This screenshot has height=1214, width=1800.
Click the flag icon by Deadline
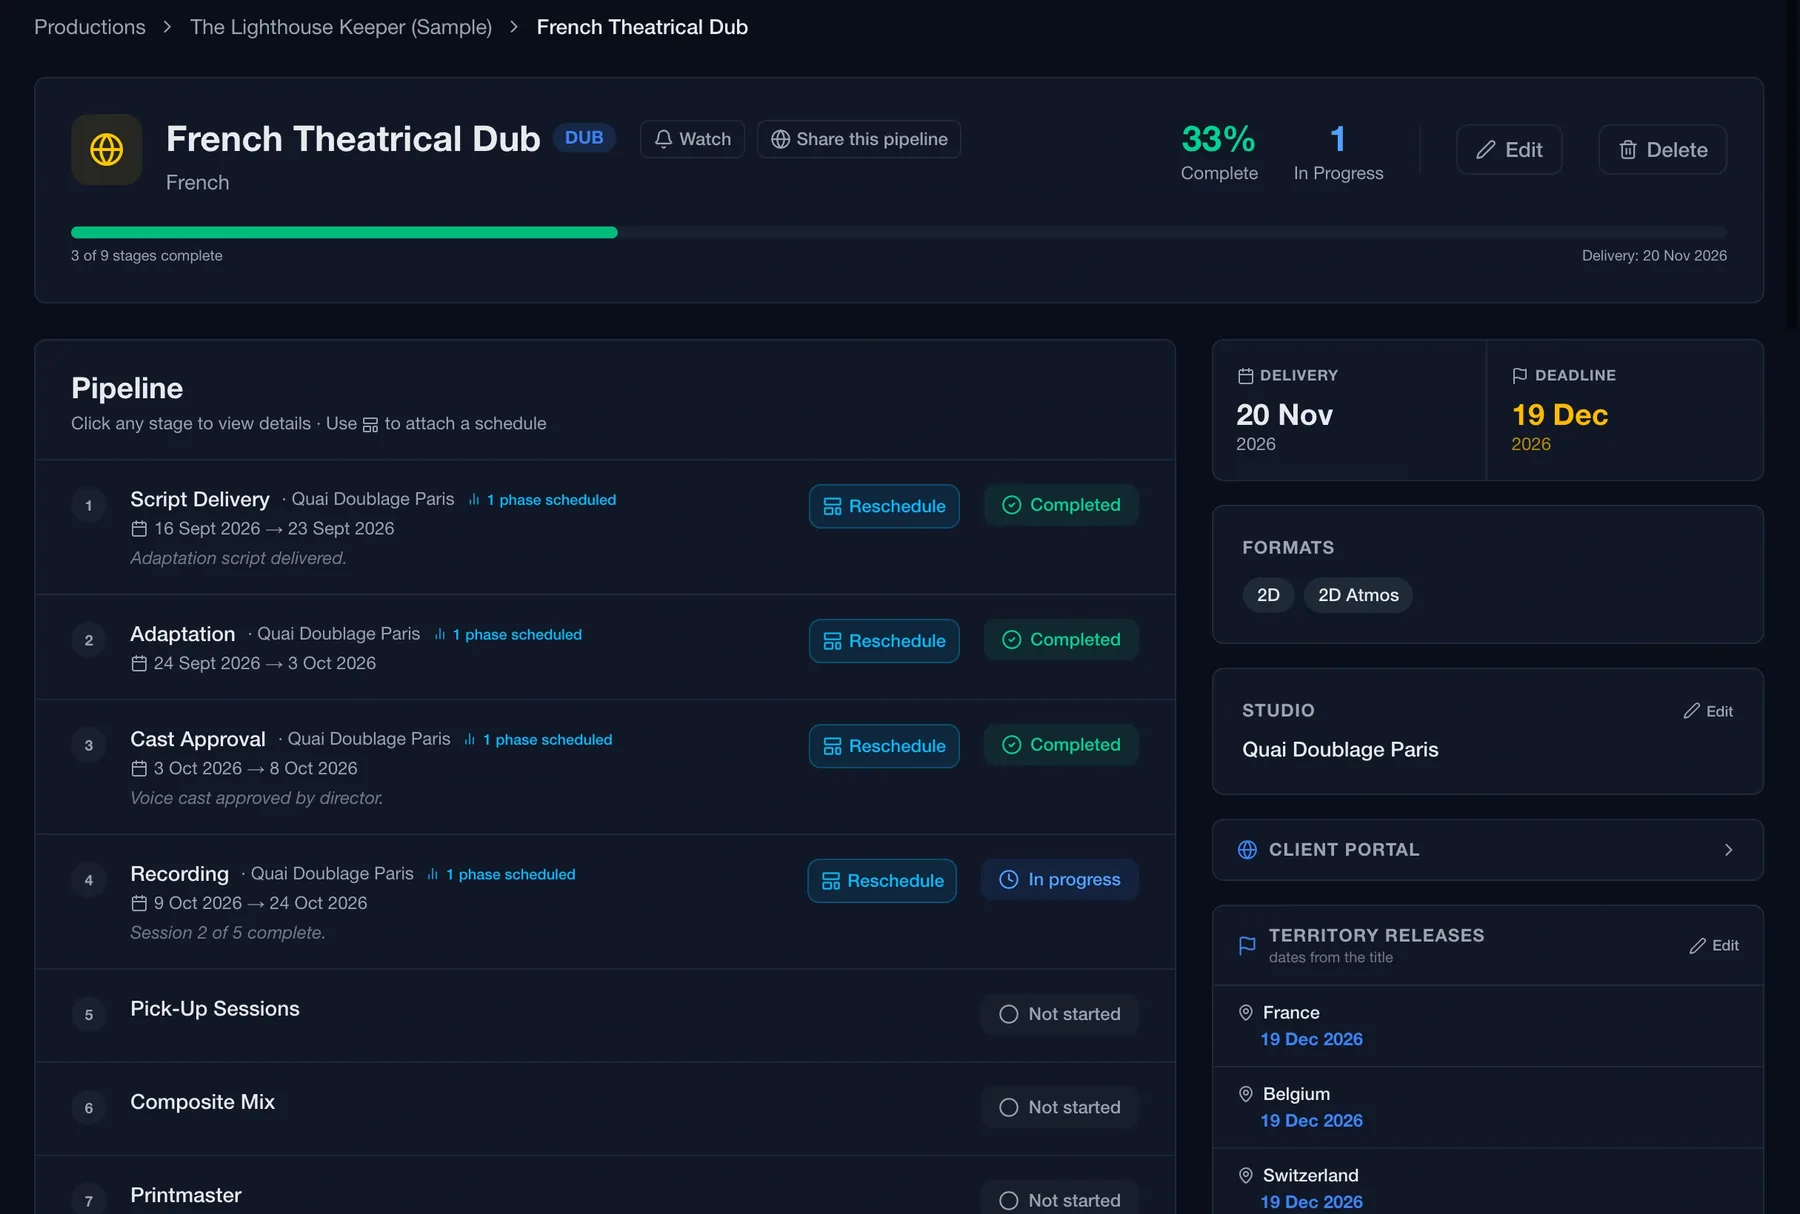coord(1520,376)
